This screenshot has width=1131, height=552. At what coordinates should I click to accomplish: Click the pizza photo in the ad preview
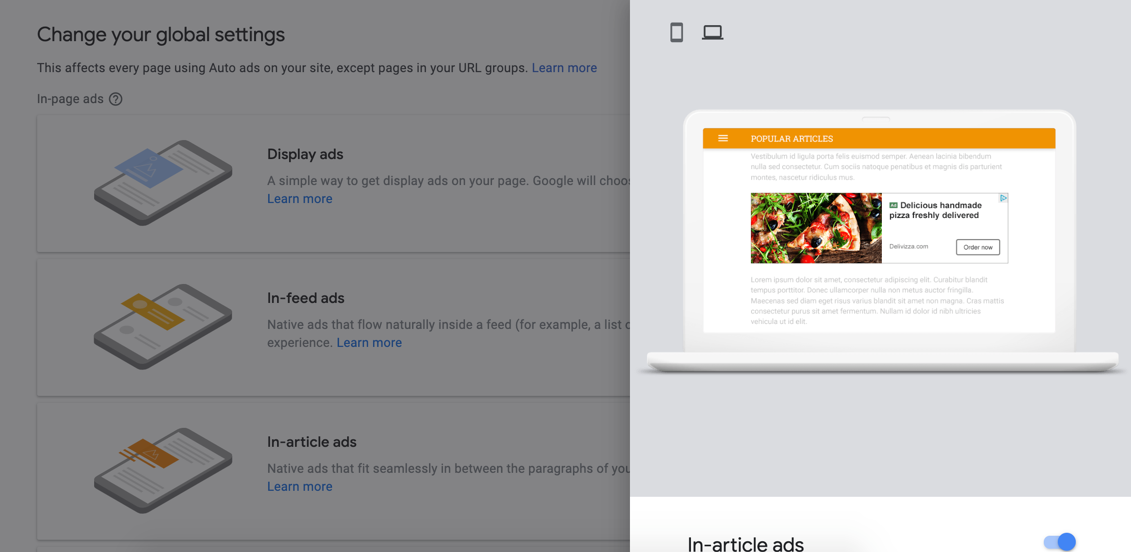816,228
